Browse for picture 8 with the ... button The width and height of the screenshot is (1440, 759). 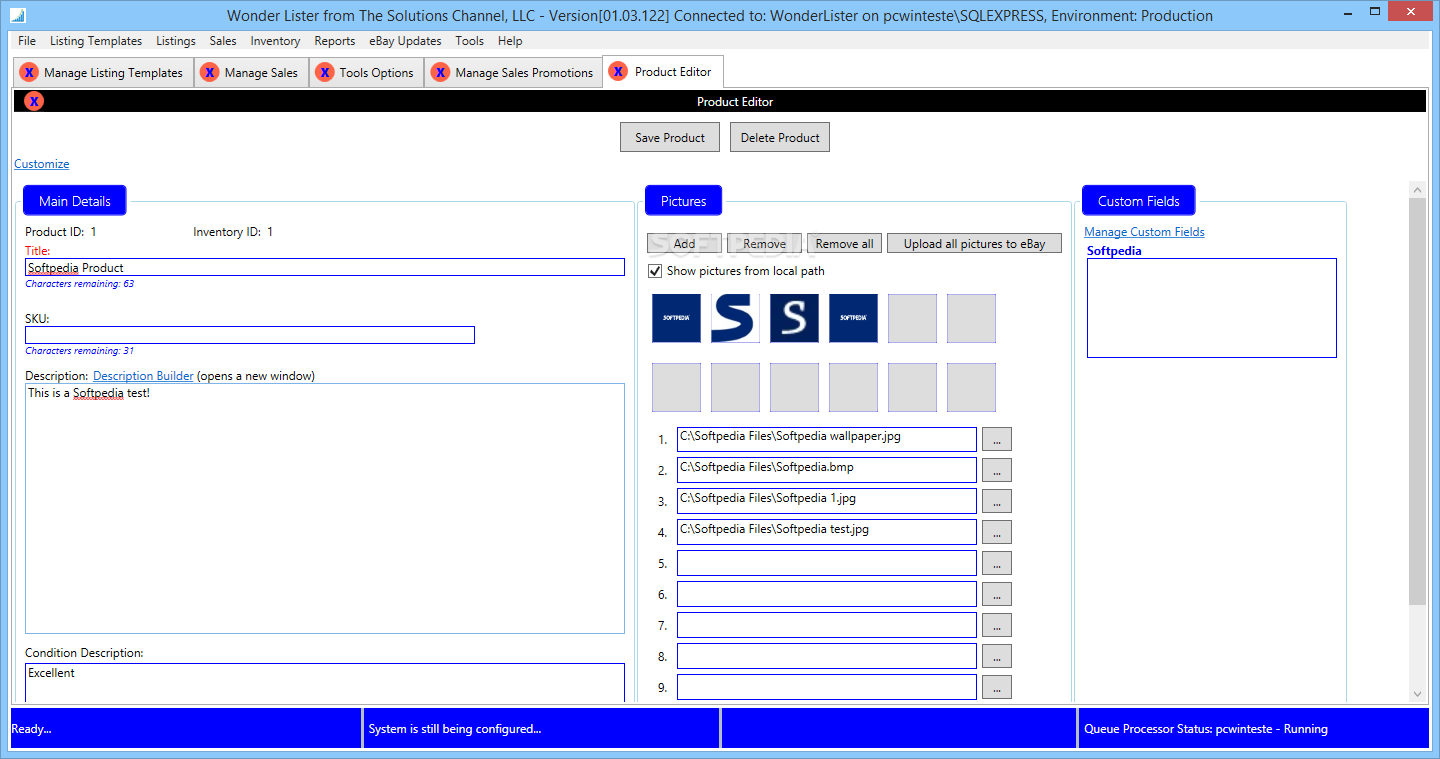(997, 656)
